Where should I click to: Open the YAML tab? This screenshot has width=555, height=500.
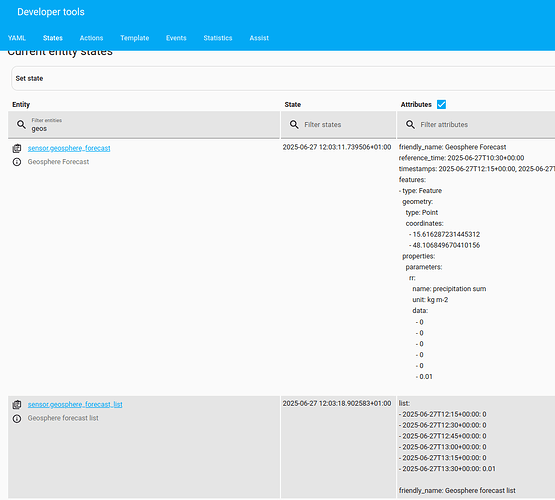[x=17, y=38]
